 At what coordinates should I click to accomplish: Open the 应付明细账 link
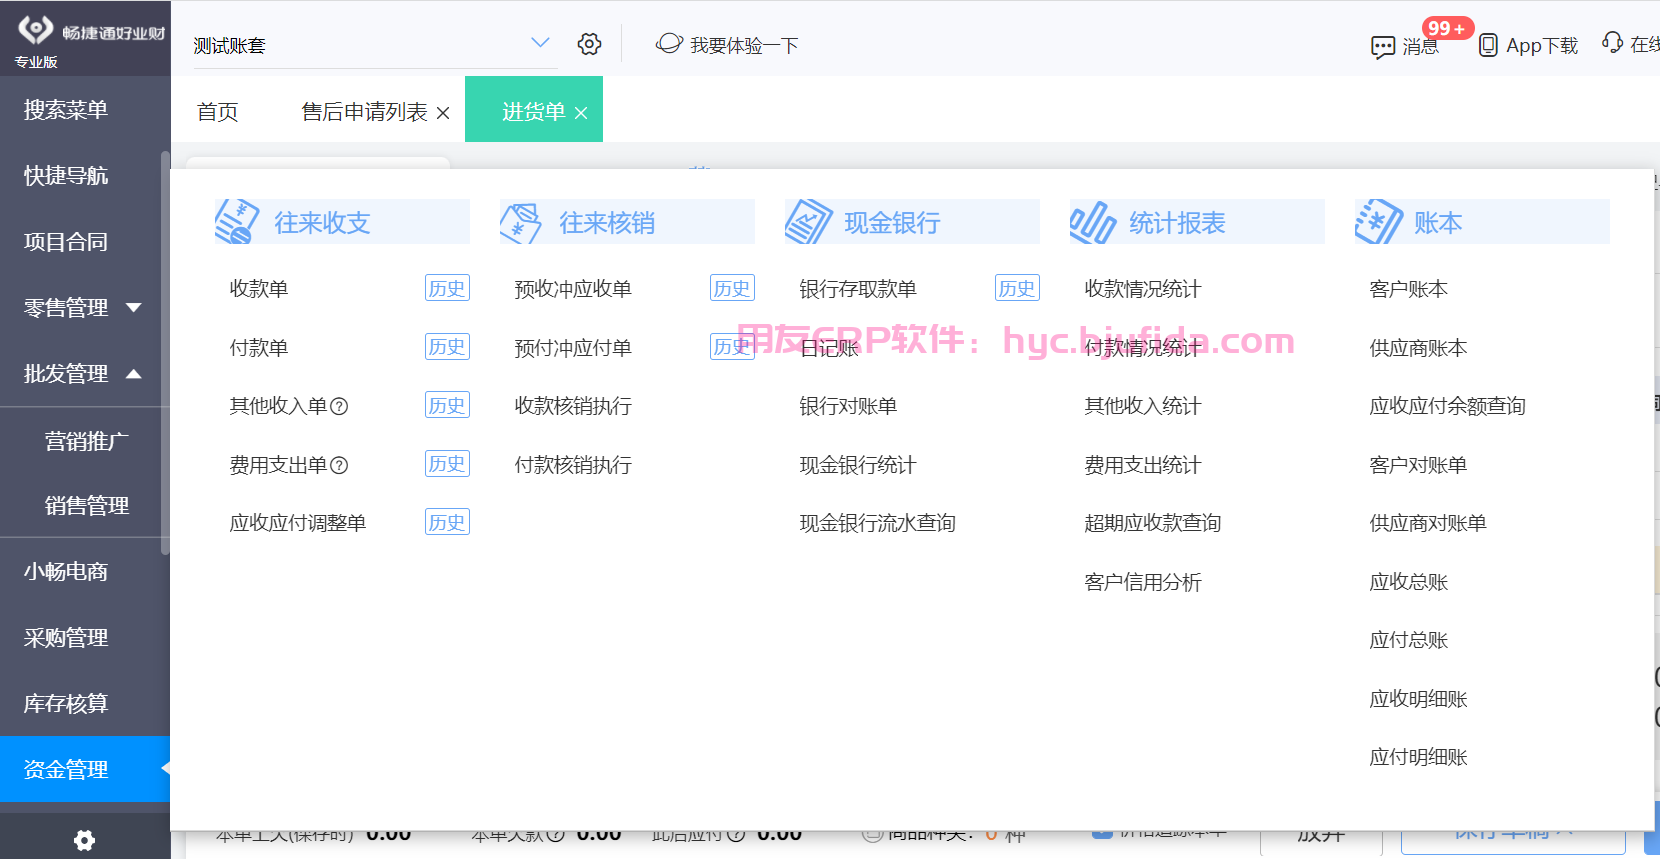[1418, 757]
